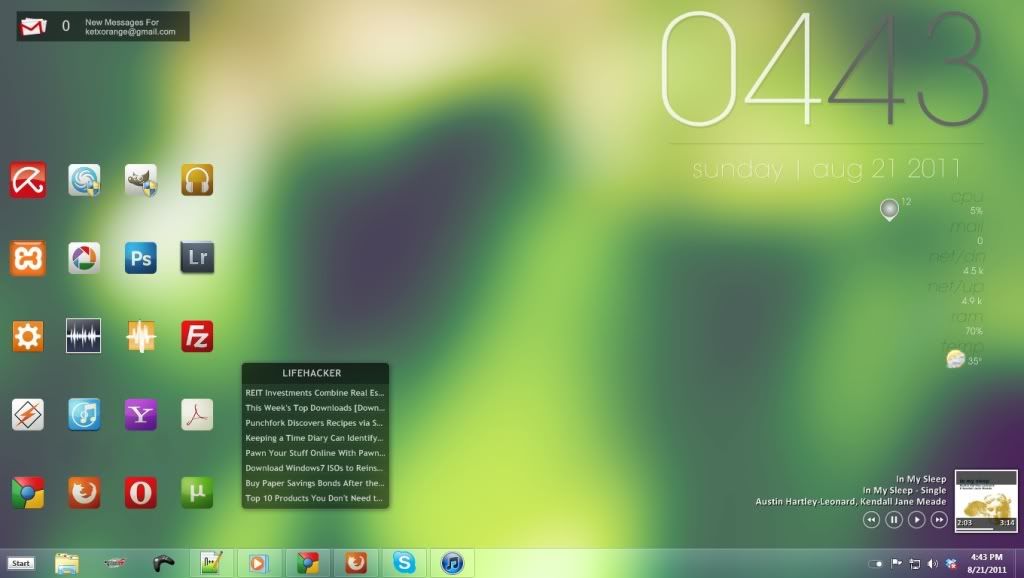Open µTorrent
This screenshot has width=1024, height=578.
[197, 492]
